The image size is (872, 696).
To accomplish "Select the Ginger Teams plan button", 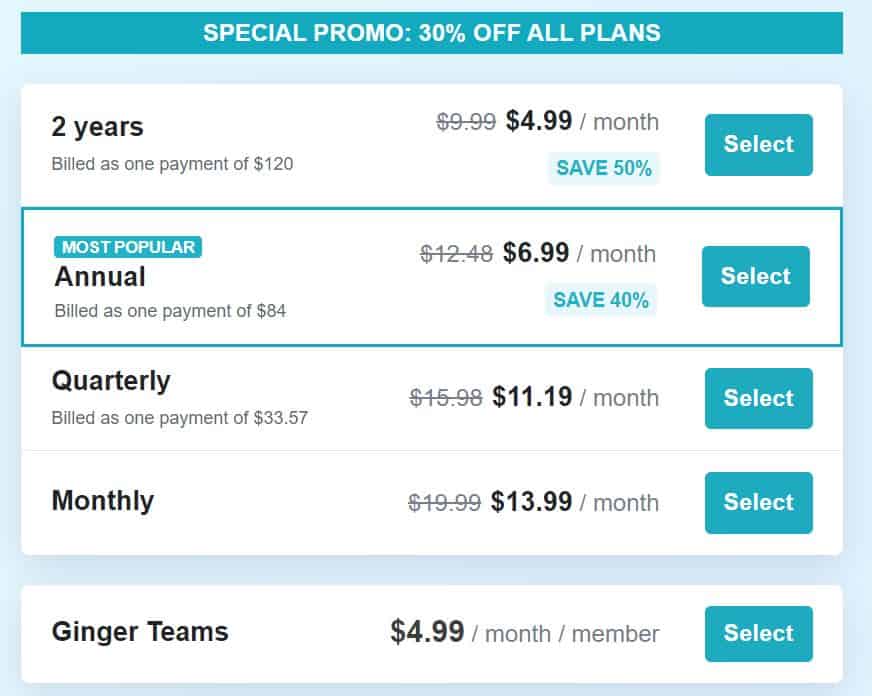I will pyautogui.click(x=759, y=634).
